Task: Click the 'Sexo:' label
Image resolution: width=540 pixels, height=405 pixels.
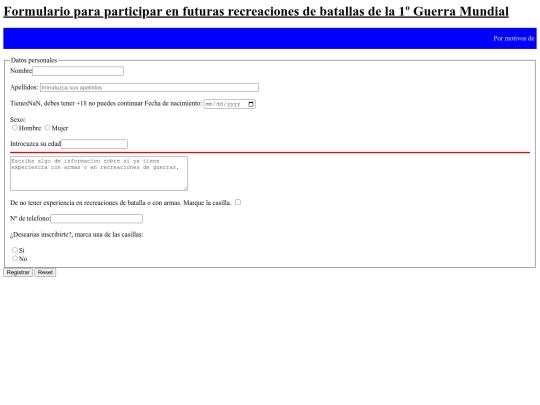Action: pos(18,120)
